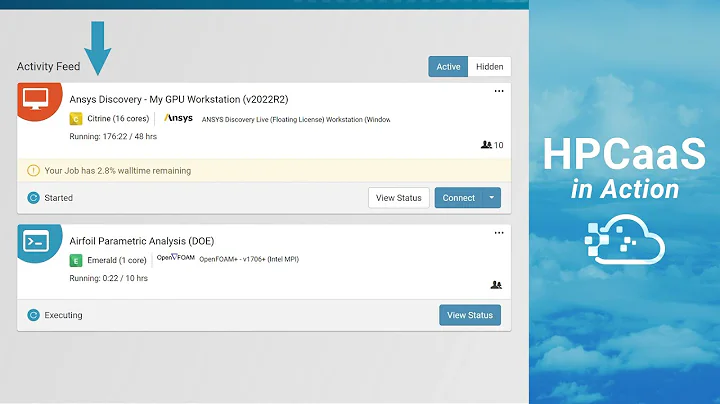Click the yellow Citrine core type badge
The image size is (720, 404).
click(76, 119)
